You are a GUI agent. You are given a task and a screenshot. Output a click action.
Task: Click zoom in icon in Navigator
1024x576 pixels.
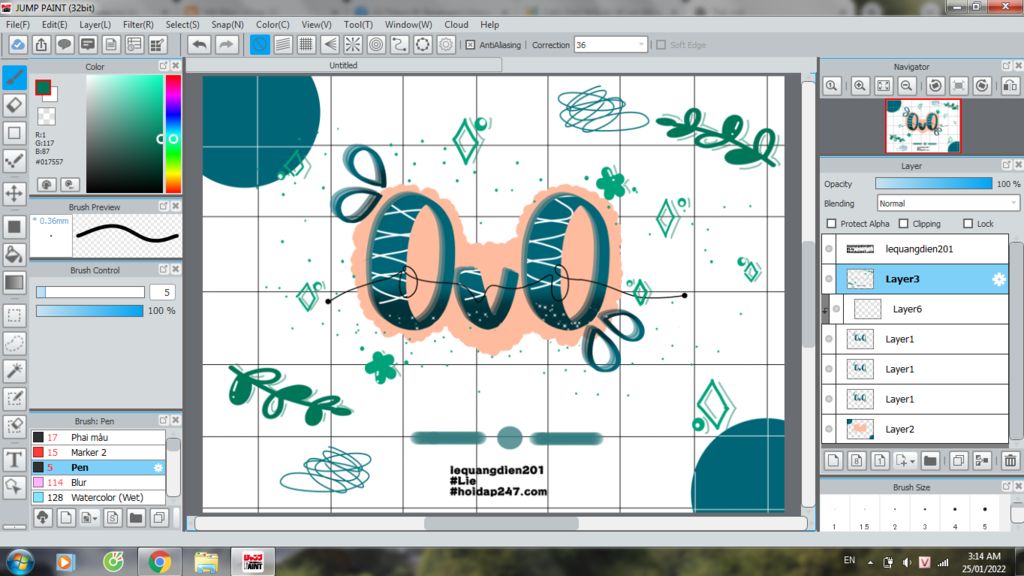click(x=860, y=86)
